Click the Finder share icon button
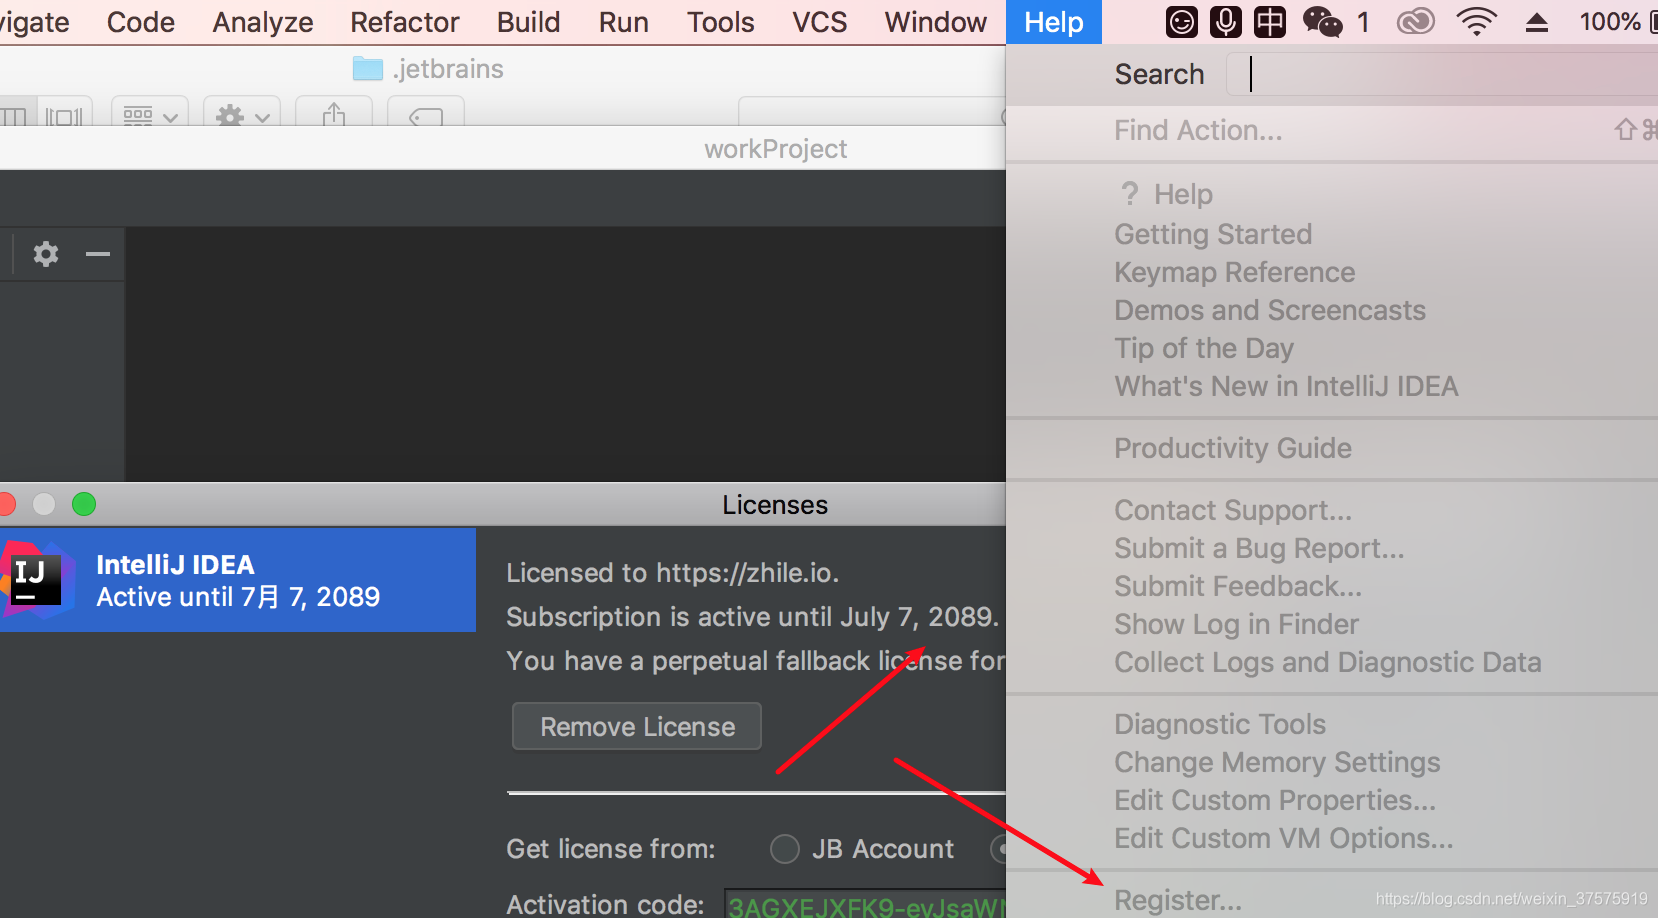The image size is (1658, 918). pyautogui.click(x=334, y=114)
